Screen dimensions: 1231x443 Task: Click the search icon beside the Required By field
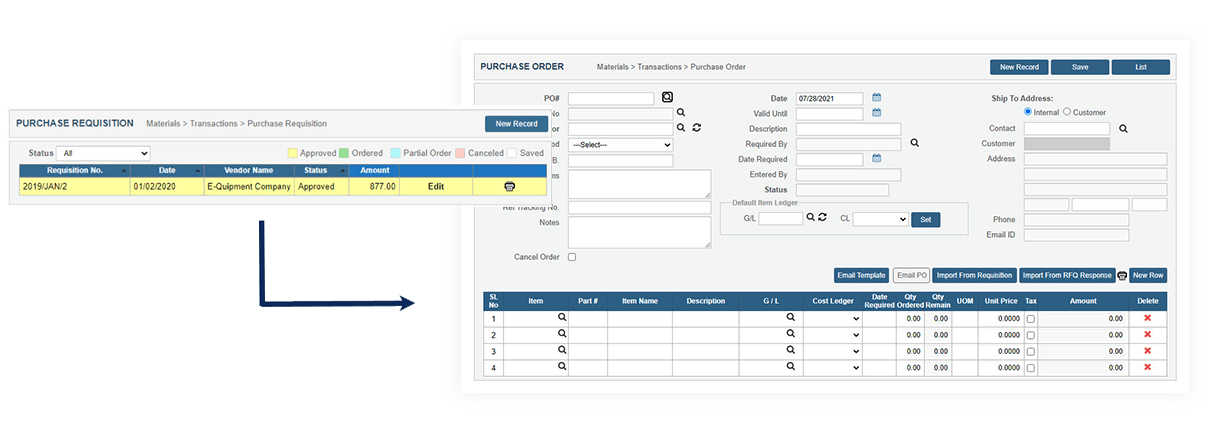(x=914, y=143)
